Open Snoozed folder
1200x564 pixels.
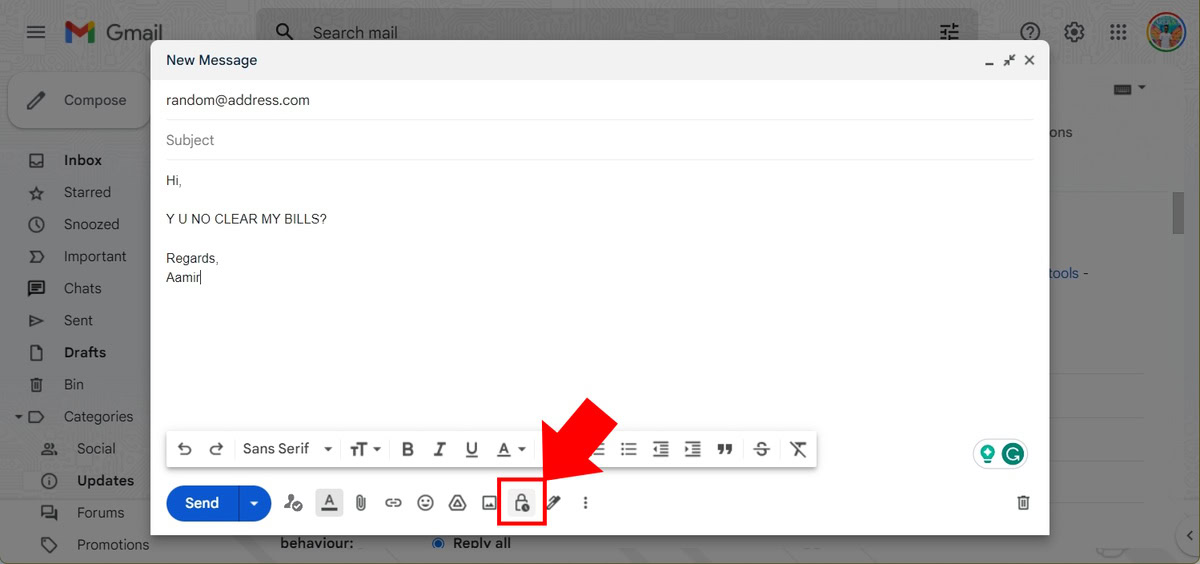91,224
